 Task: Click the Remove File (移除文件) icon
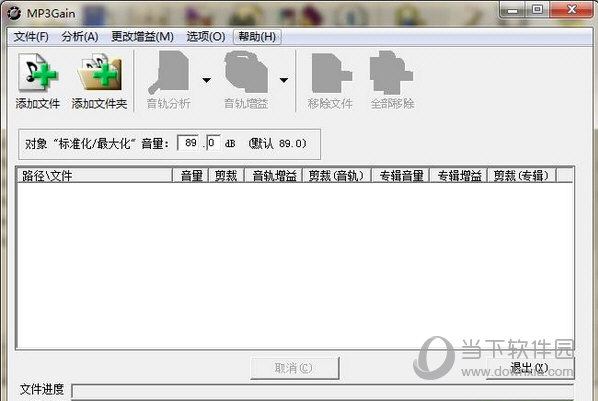(331, 72)
